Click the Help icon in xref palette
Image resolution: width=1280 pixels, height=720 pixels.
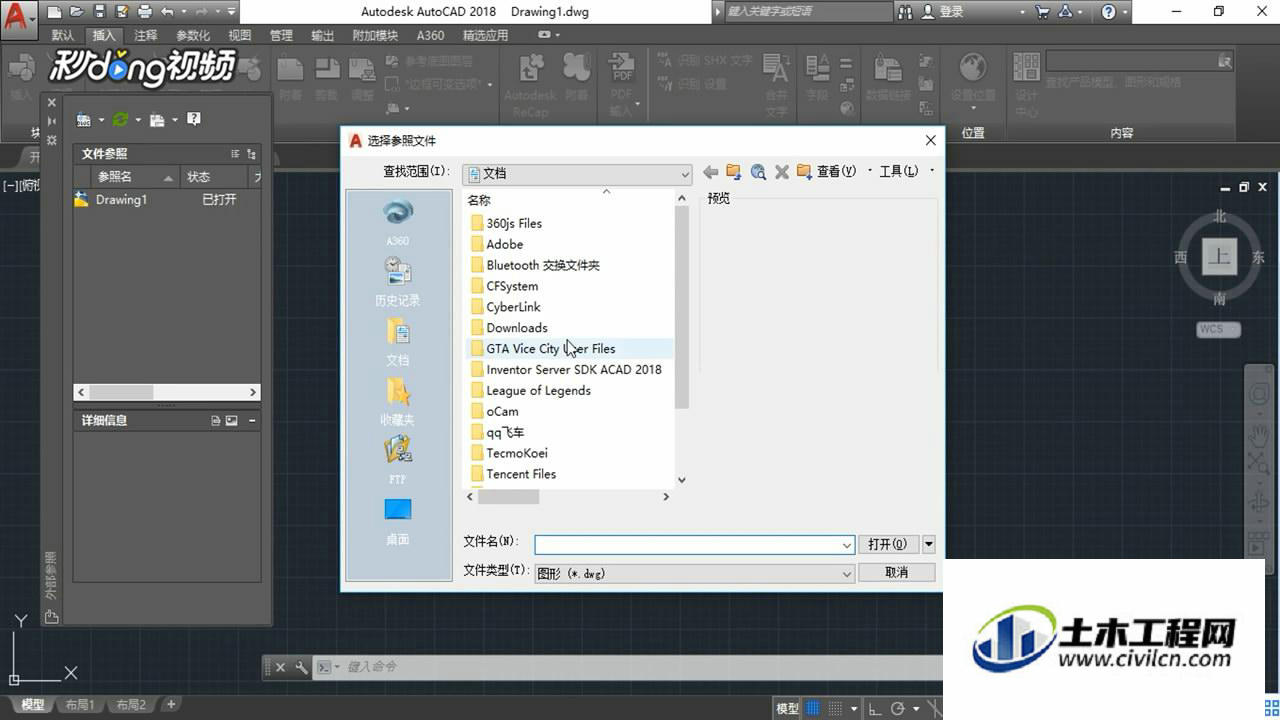pos(194,119)
